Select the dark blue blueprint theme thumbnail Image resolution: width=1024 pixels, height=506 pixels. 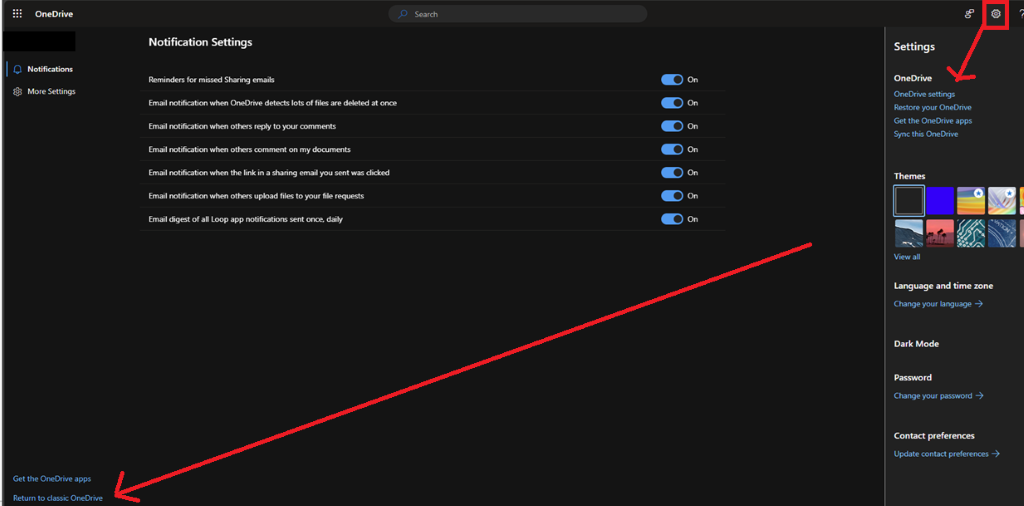tap(1002, 233)
